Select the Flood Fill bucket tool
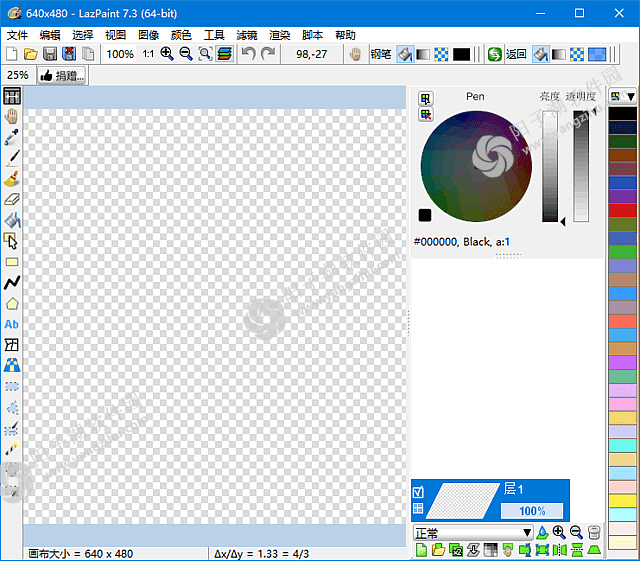Viewport: 640px width, 561px height. point(12,220)
